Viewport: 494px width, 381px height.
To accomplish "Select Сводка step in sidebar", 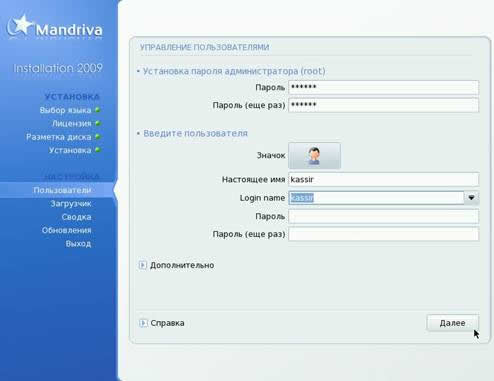I will click(x=76, y=217).
